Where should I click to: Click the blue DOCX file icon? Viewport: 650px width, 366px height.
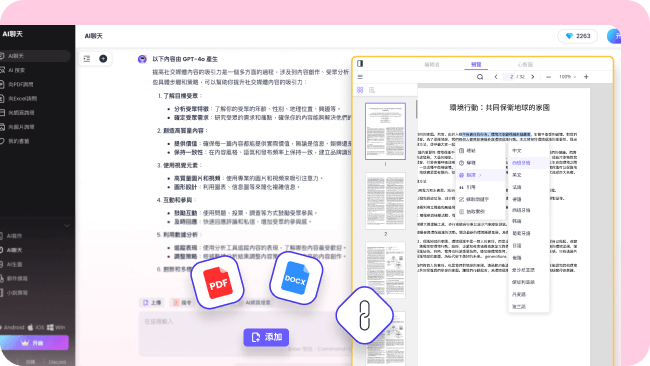tap(296, 279)
